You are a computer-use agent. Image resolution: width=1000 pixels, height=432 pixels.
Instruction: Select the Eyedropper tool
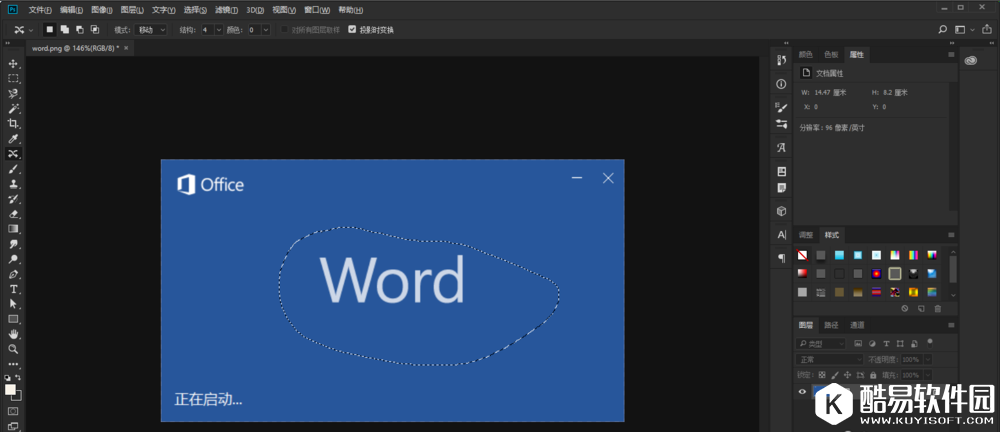coord(13,139)
